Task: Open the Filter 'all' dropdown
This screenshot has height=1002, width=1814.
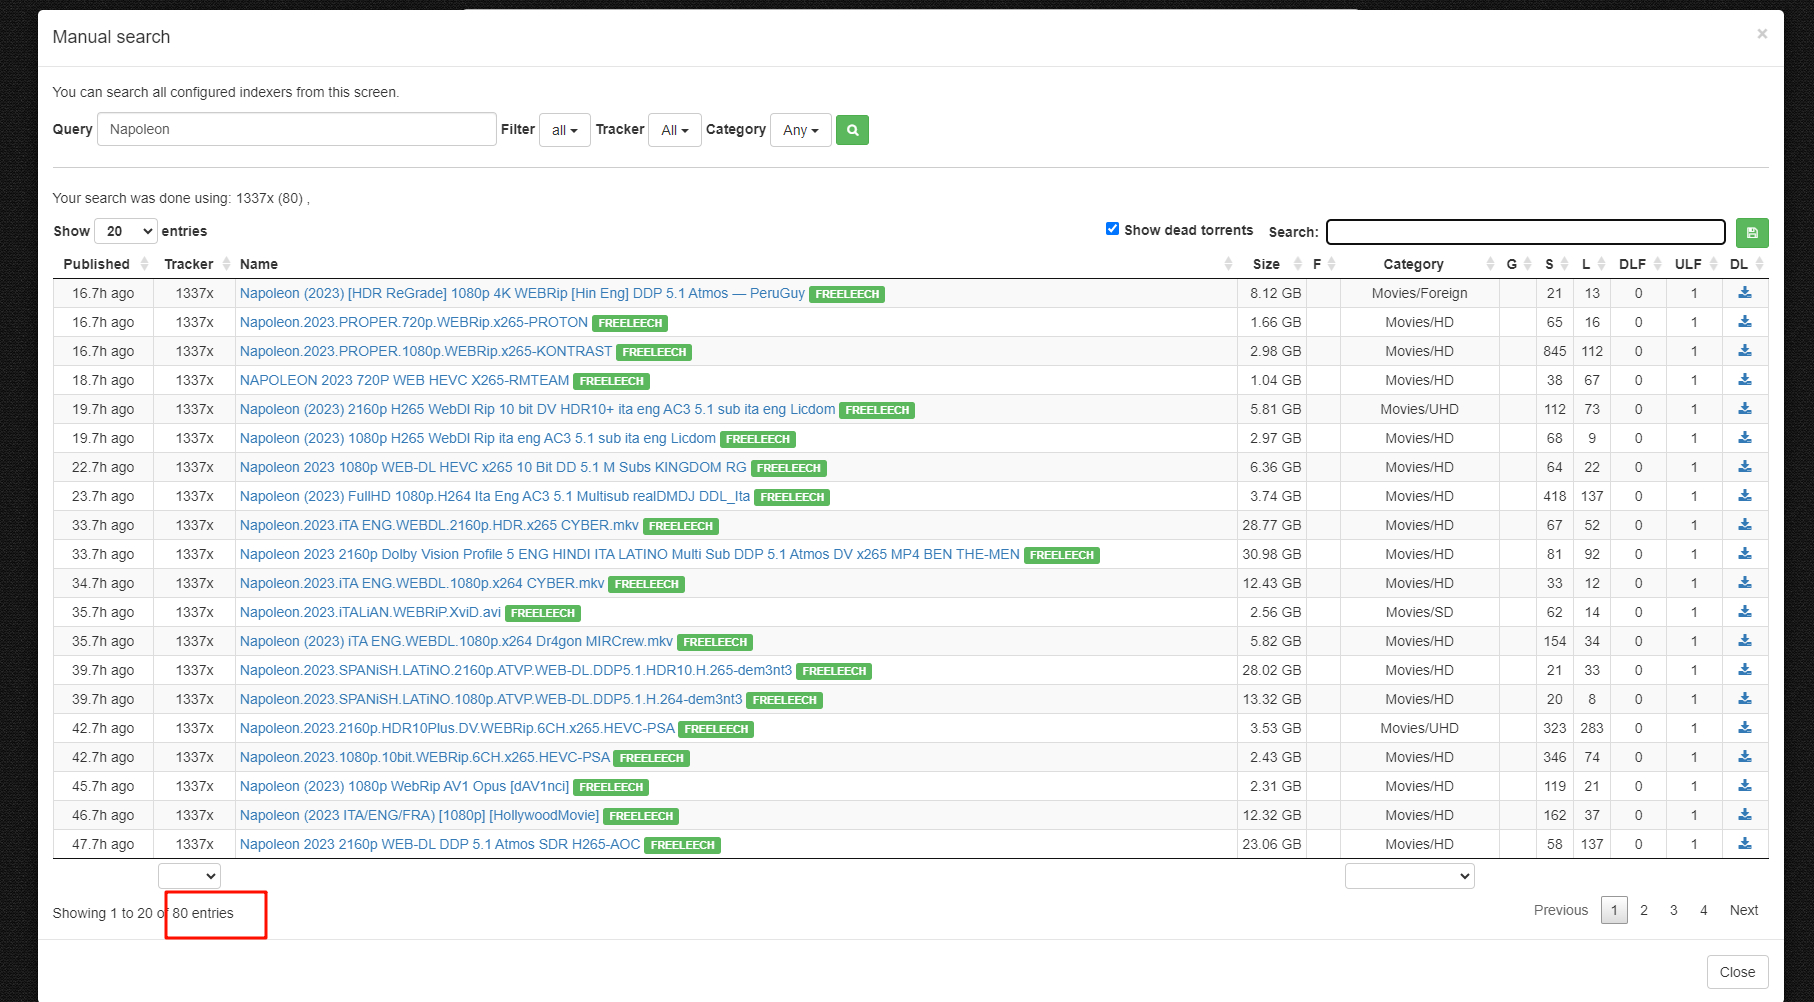Action: (564, 130)
